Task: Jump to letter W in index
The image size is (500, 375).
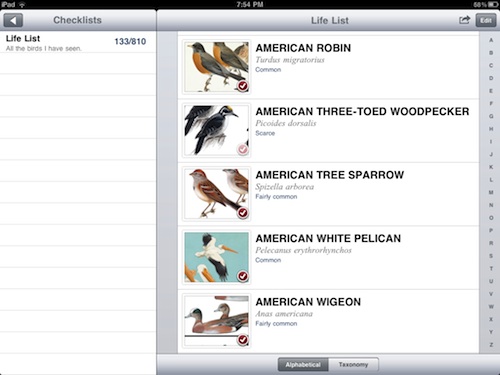Action: pos(491,306)
